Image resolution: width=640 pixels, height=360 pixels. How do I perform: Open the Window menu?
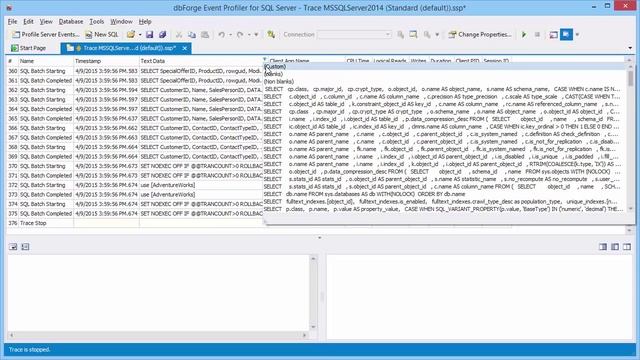coord(121,21)
